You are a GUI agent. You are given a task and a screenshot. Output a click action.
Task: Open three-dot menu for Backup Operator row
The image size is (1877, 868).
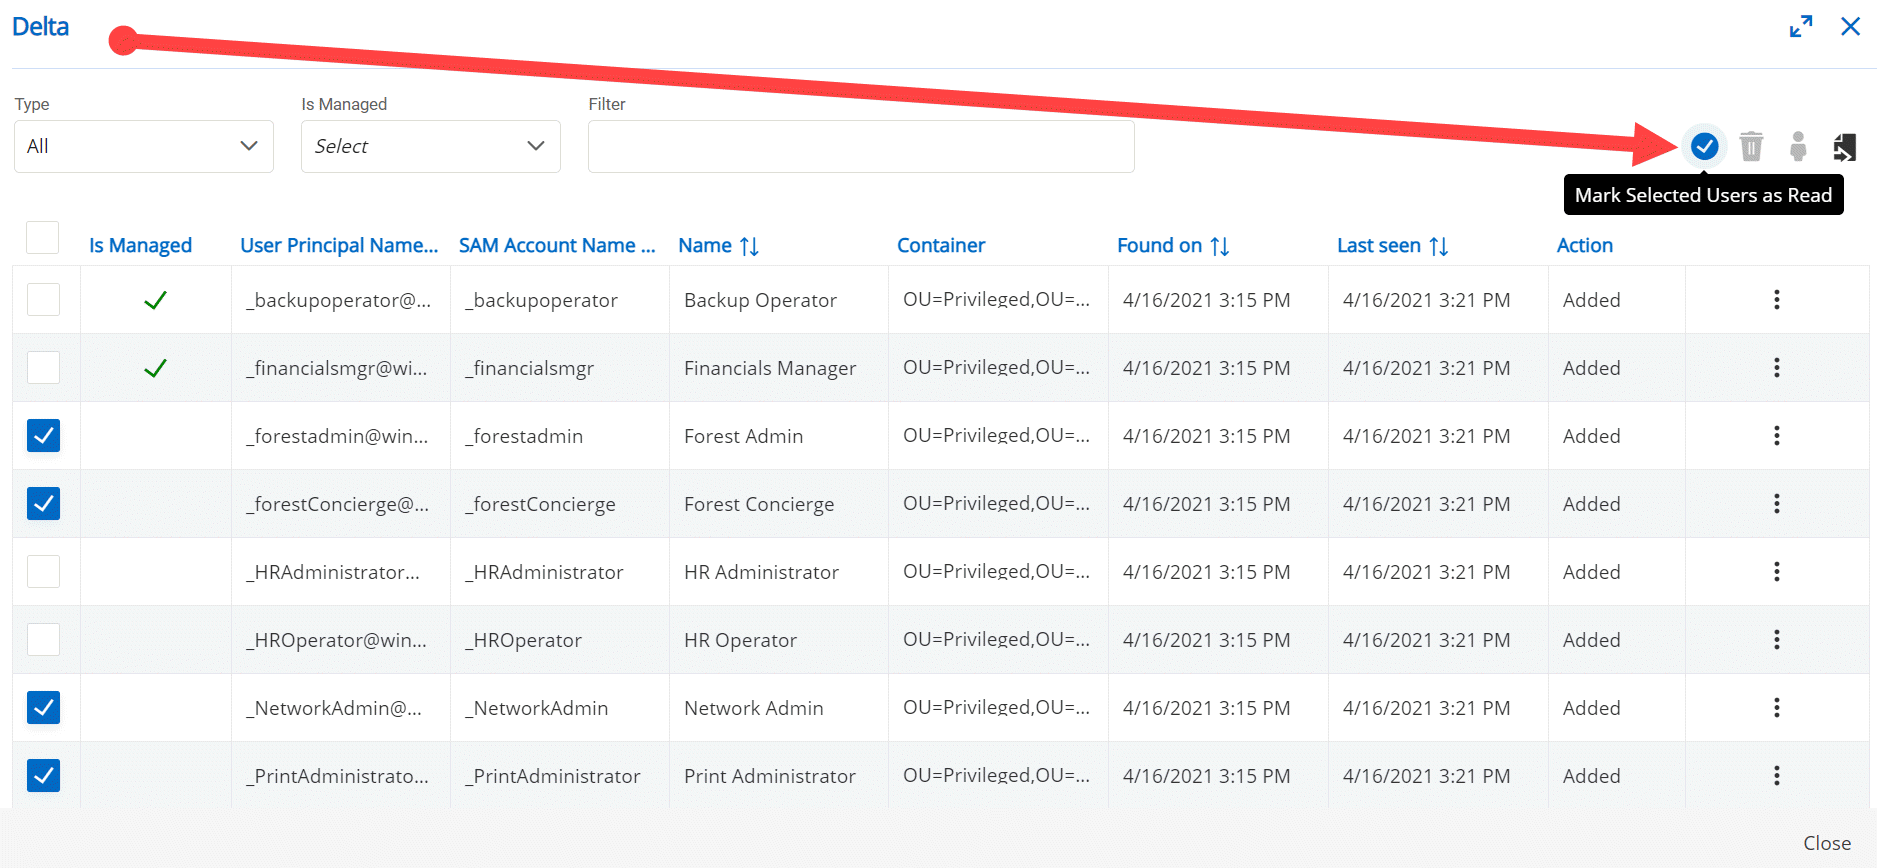click(x=1776, y=300)
